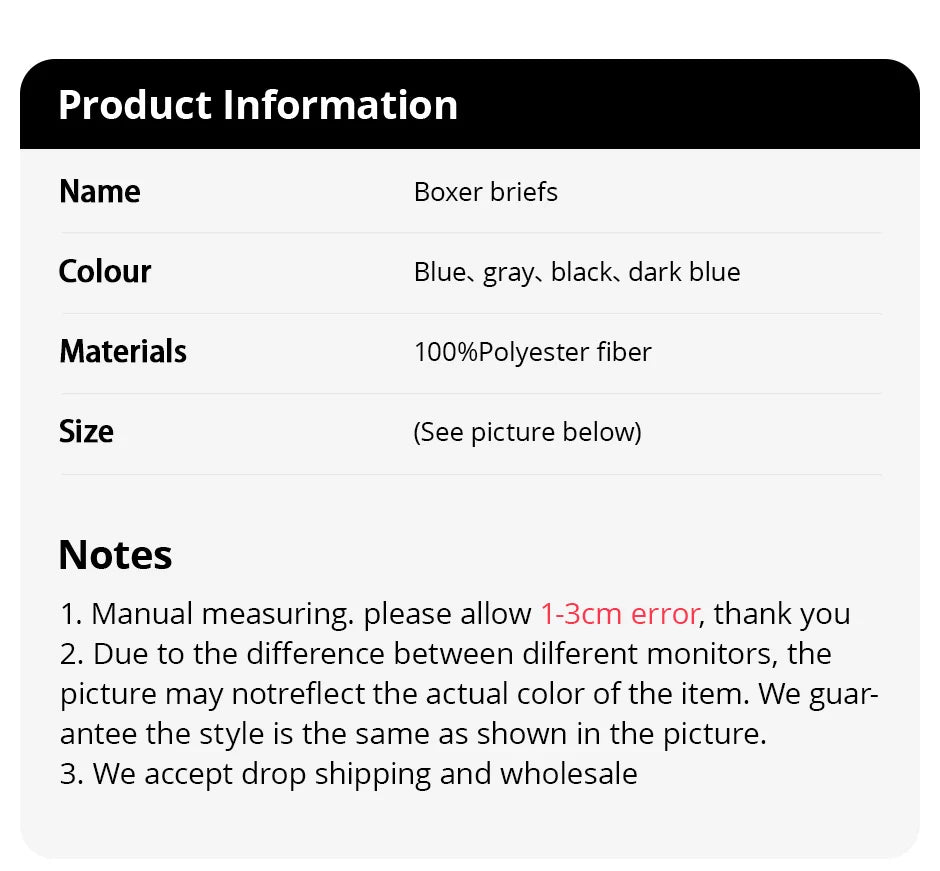Select the Boxer briefs name value
Screen dimensions: 940x871
point(485,191)
